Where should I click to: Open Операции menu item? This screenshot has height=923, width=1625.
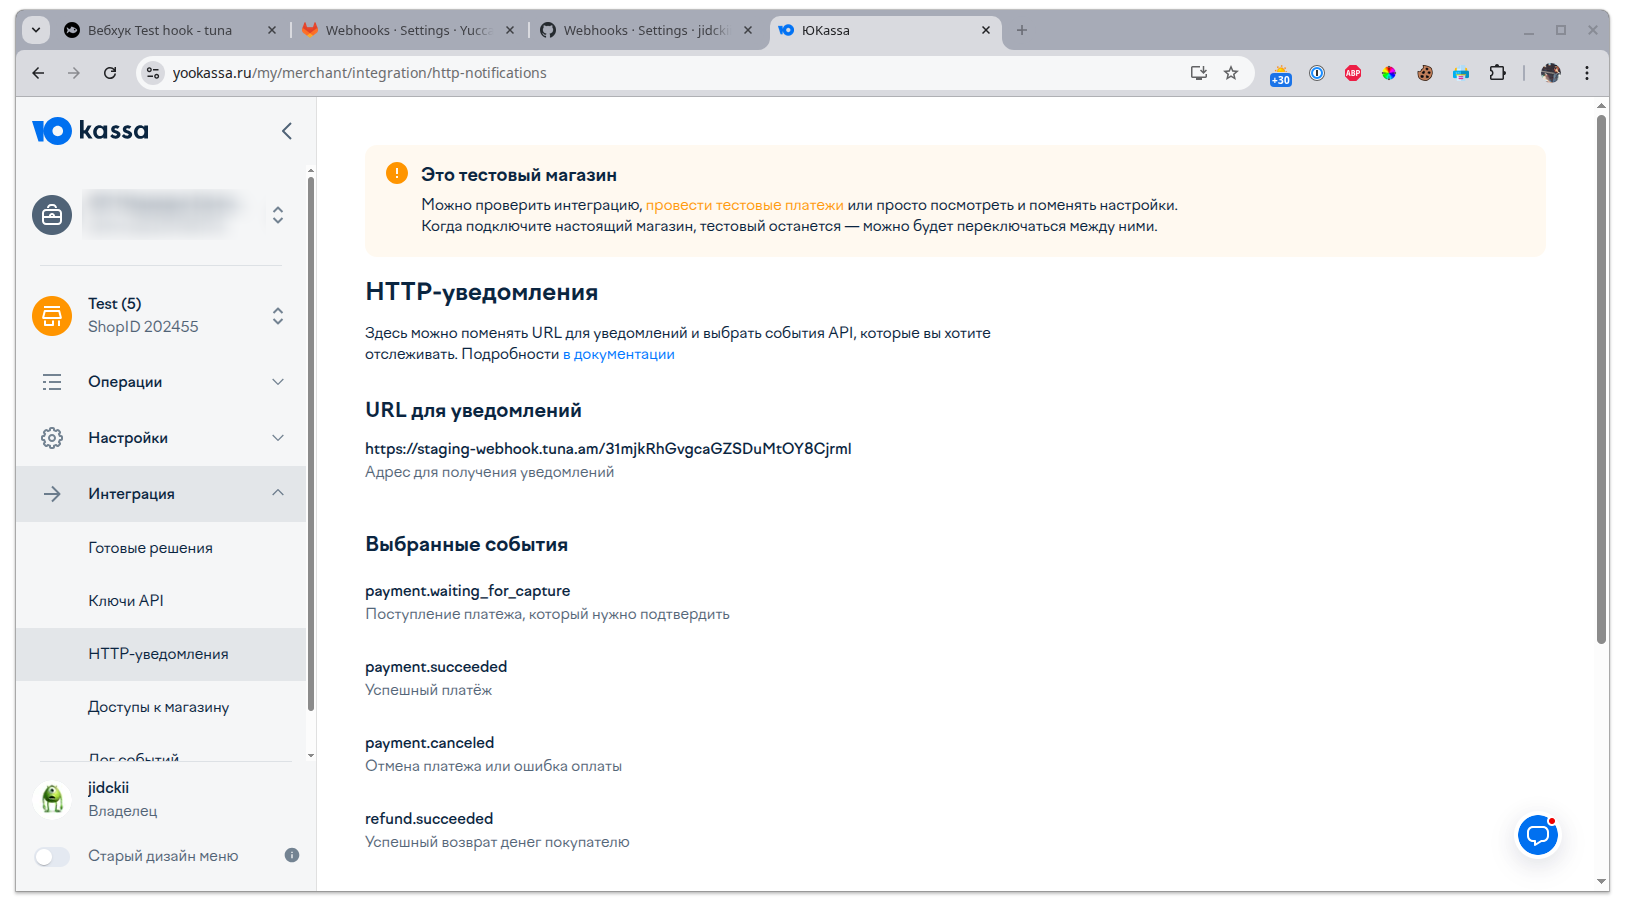(161, 382)
